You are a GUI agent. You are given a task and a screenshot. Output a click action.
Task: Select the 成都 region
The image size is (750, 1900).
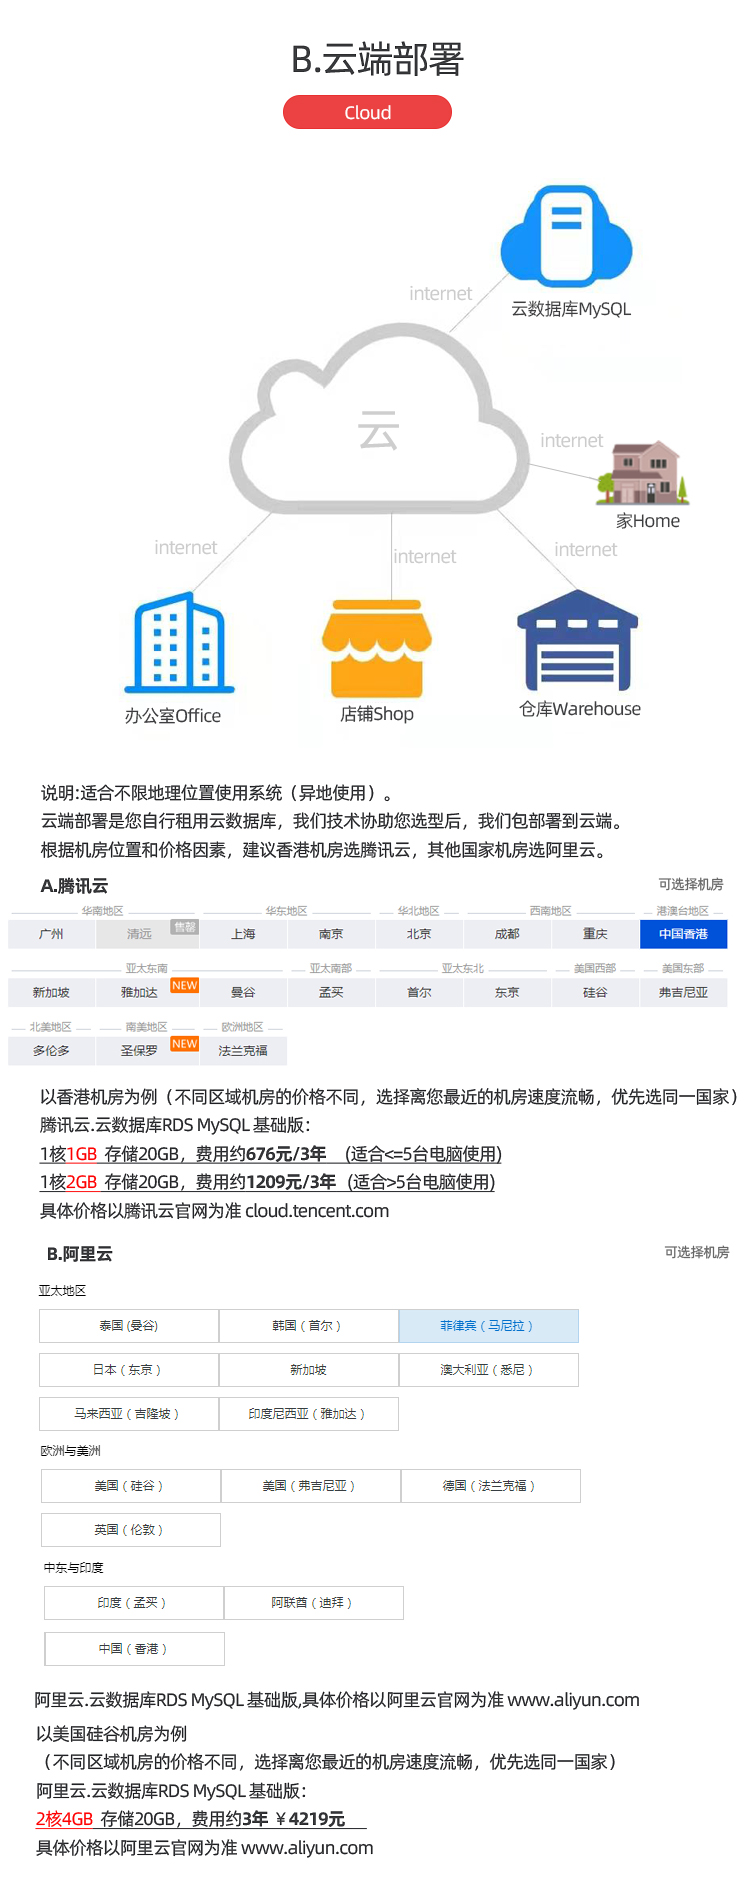[x=507, y=934]
